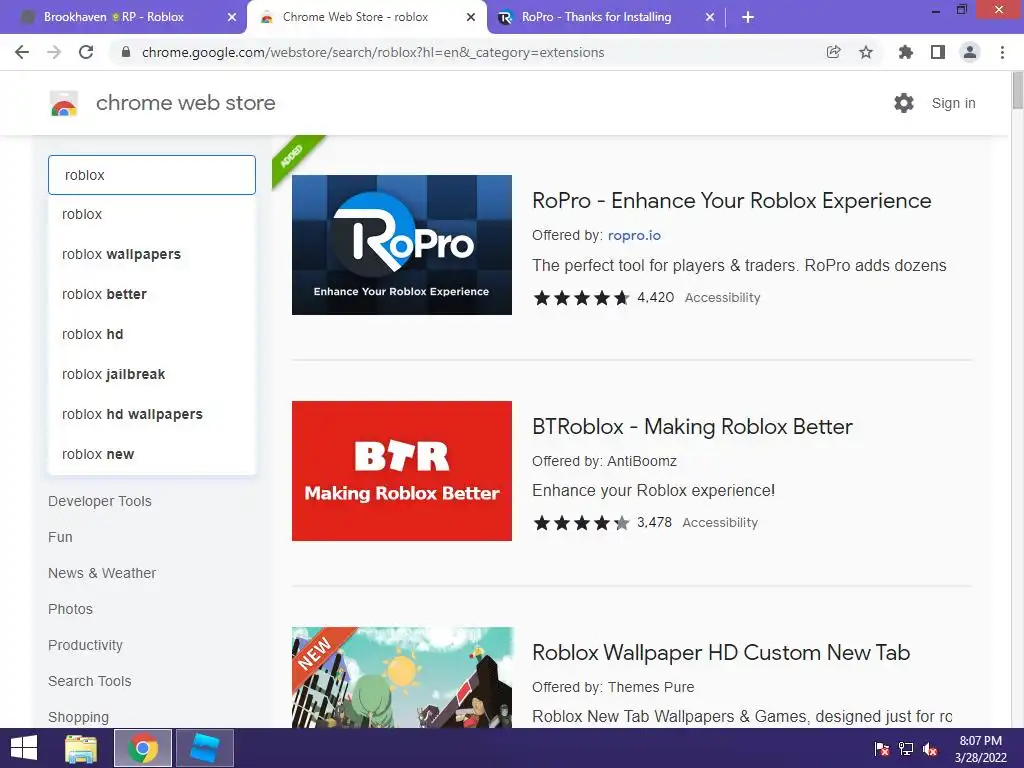The height and width of the screenshot is (768, 1024).
Task: Click the lock icon in address bar
Action: click(x=126, y=52)
